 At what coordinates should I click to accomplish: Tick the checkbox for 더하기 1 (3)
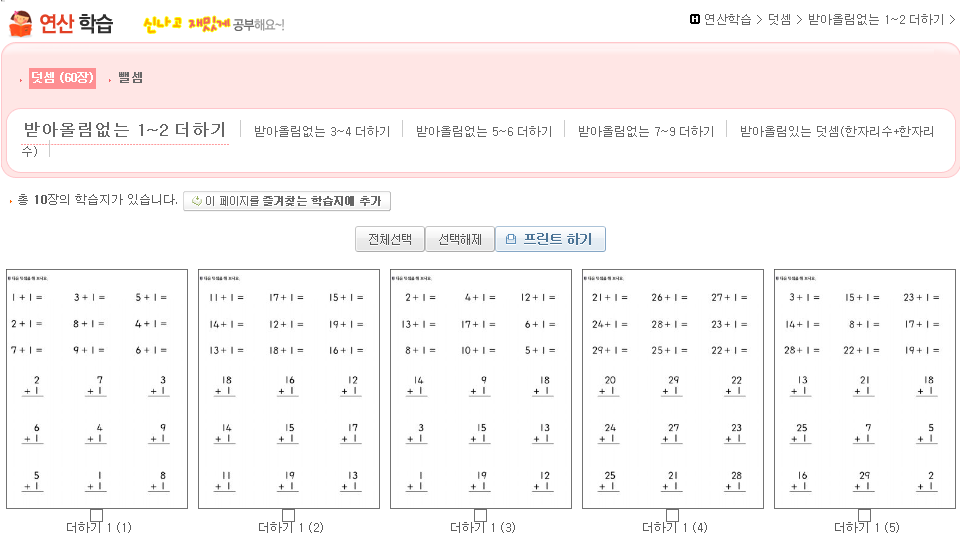tap(480, 515)
